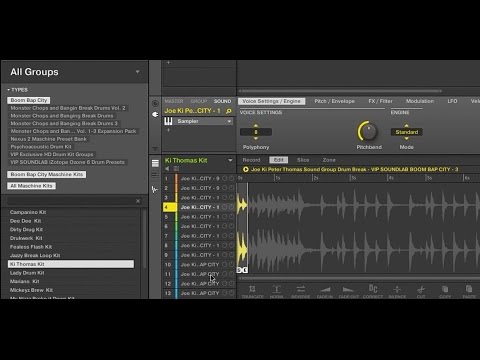480x360 pixels.
Task: Adjust the Pitchbend knob
Action: point(368,131)
